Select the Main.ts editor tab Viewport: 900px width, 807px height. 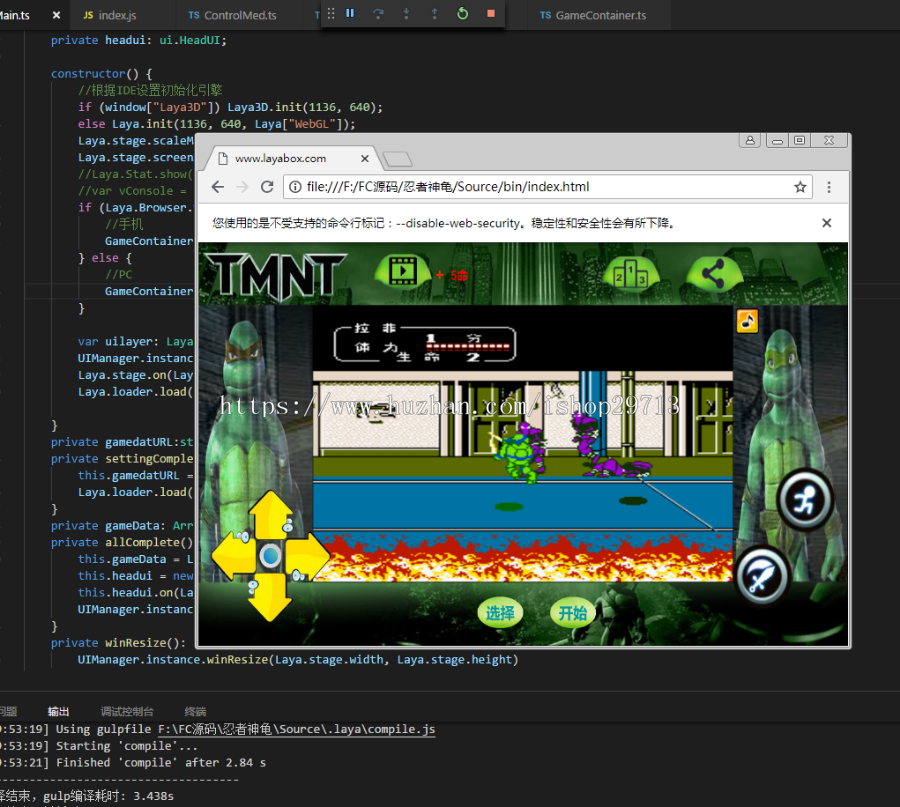(15, 15)
